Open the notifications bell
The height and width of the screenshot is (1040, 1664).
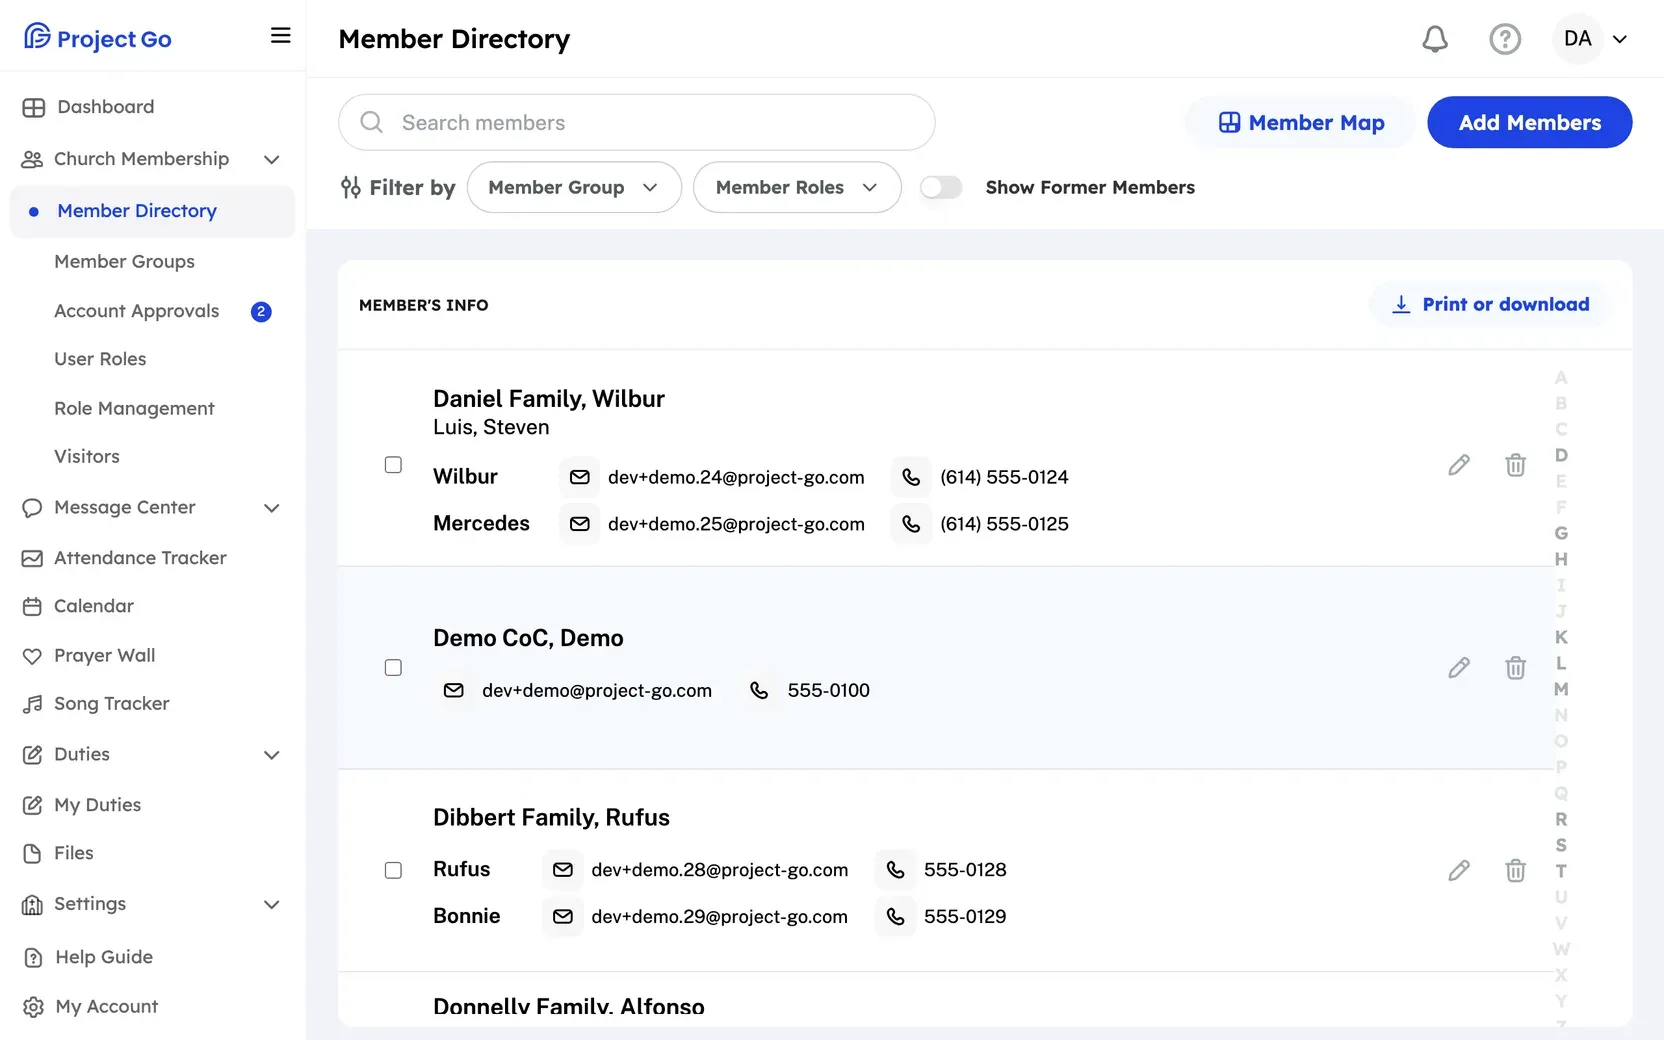tap(1435, 39)
